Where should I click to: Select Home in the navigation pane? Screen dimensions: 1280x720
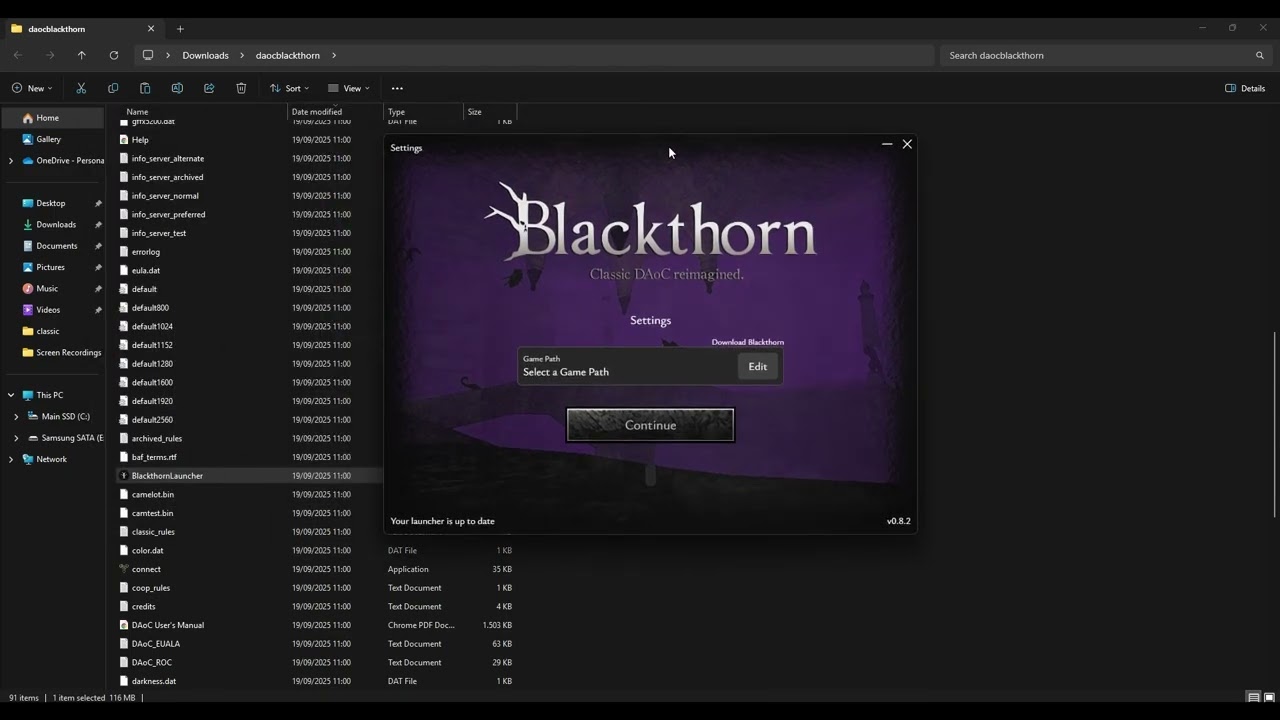point(52,118)
